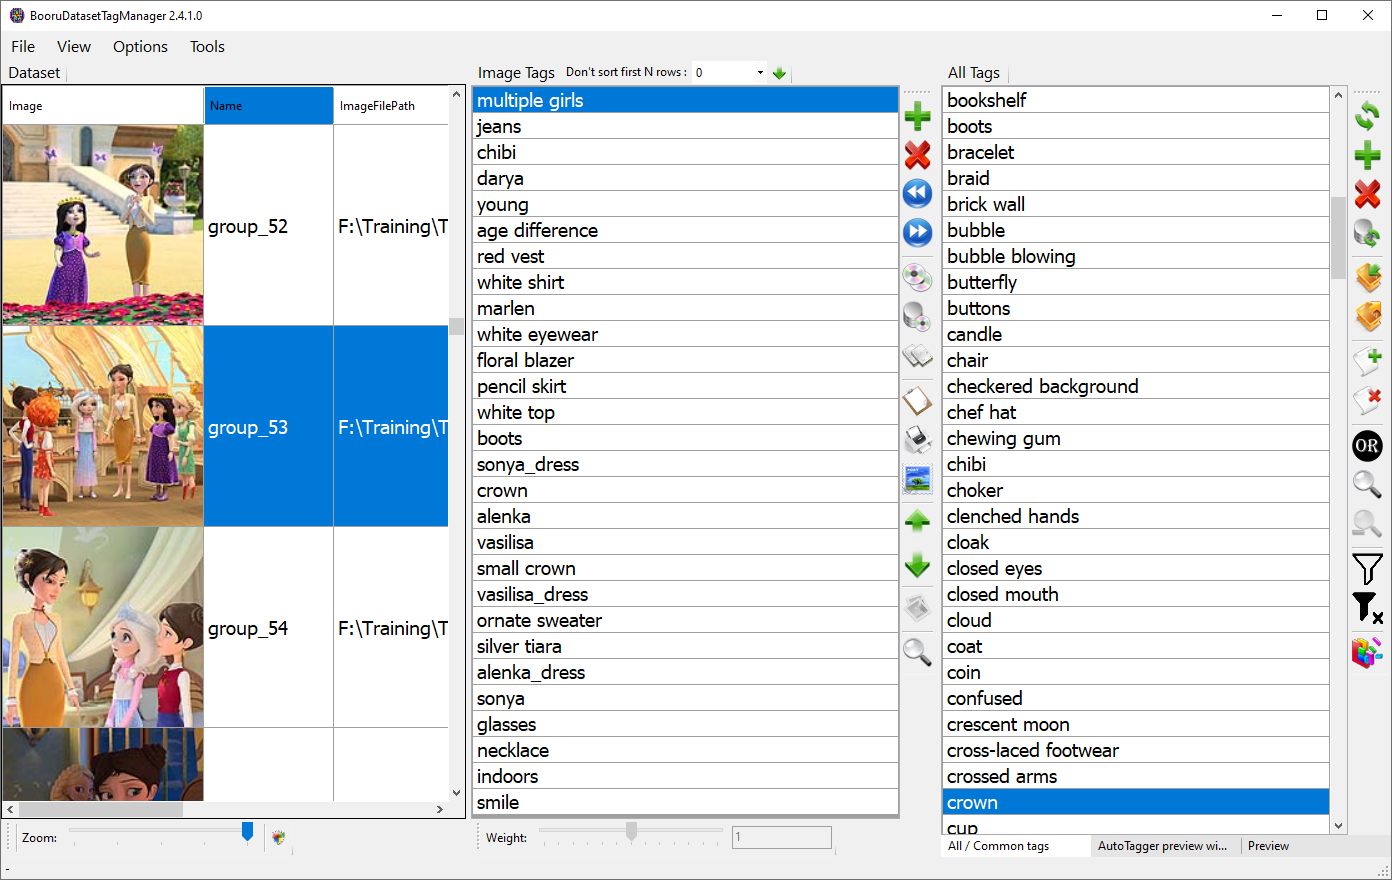Select 'cross-laced footwear' in All Tags
The height and width of the screenshot is (880, 1392).
pyautogui.click(x=1136, y=750)
